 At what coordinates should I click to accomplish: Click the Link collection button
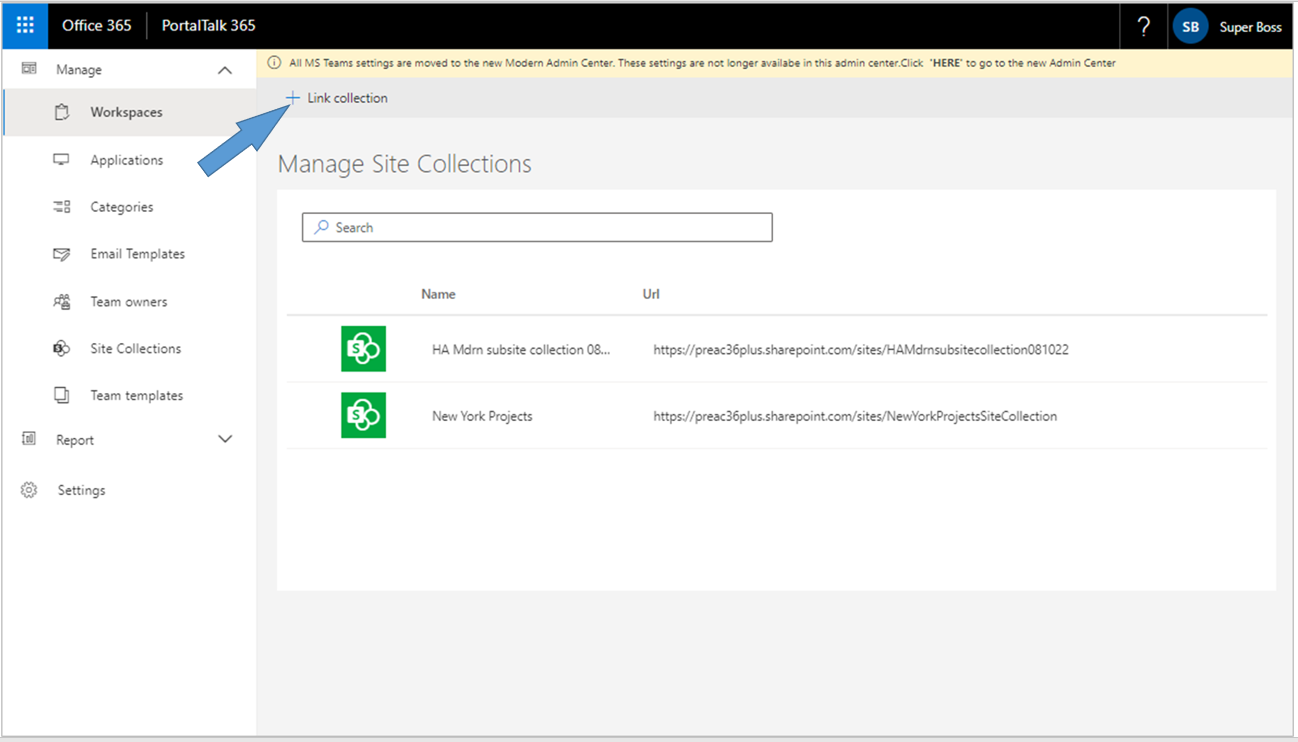coord(346,98)
